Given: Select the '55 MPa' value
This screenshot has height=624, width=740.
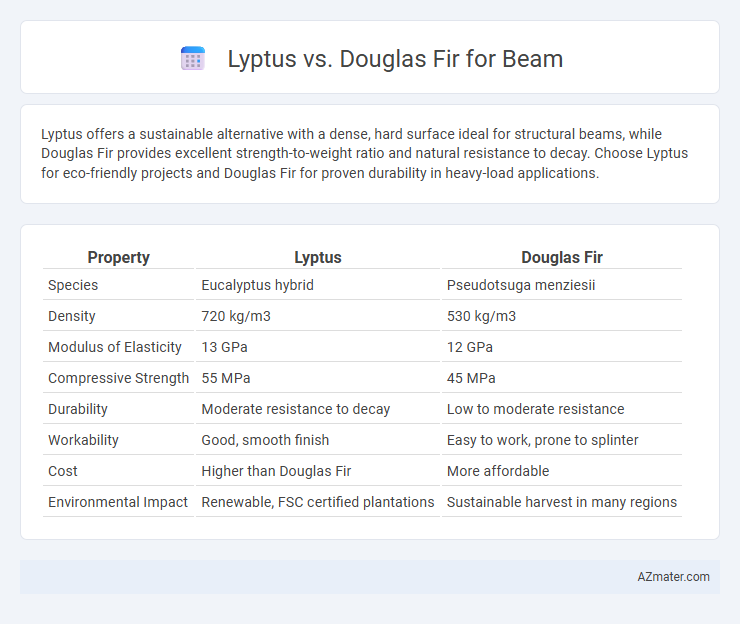Looking at the screenshot, I should click(226, 378).
